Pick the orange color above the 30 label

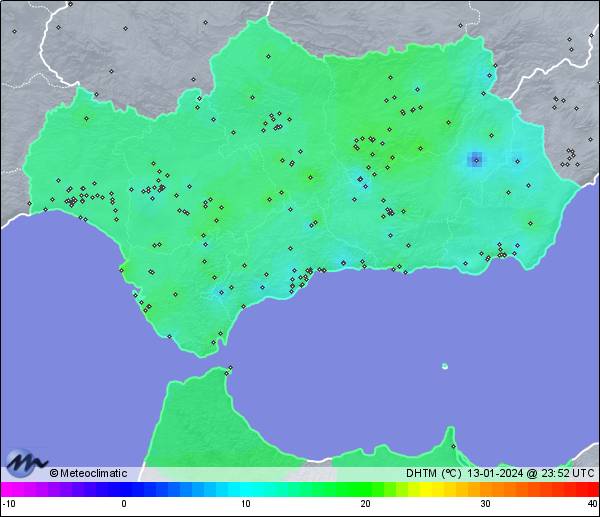(x=485, y=489)
